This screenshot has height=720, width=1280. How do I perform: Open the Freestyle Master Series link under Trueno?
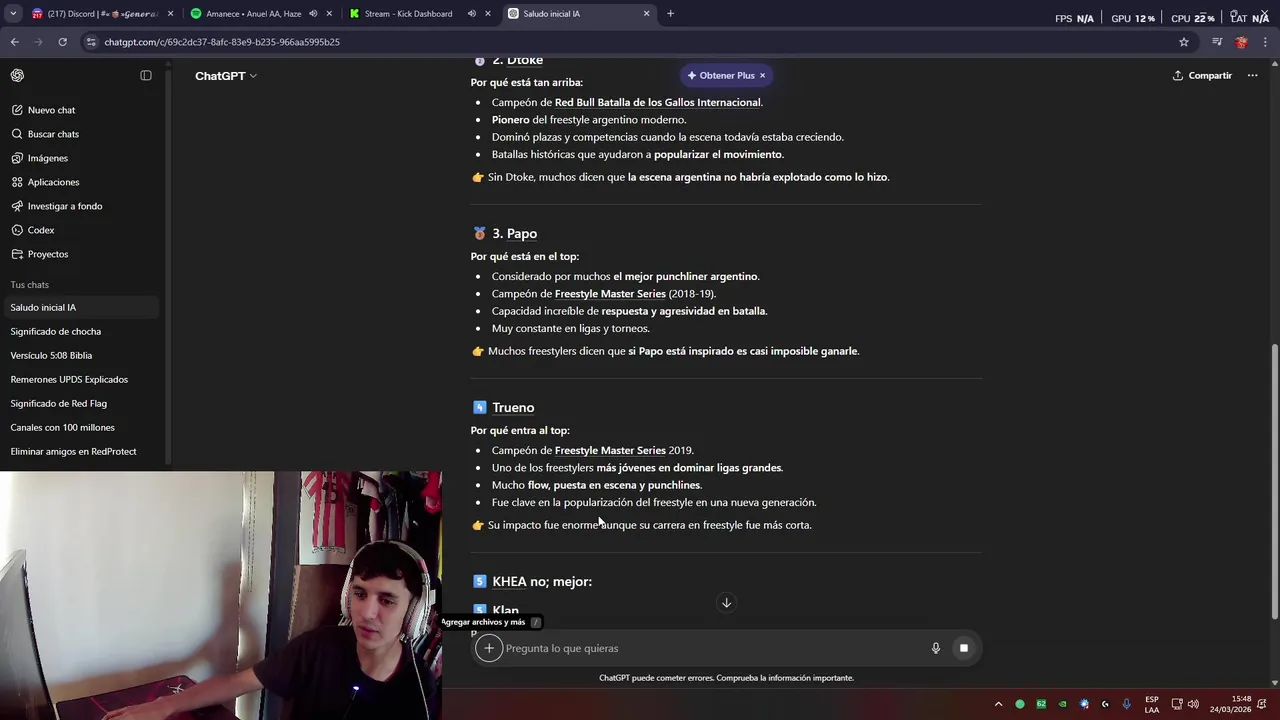(610, 450)
